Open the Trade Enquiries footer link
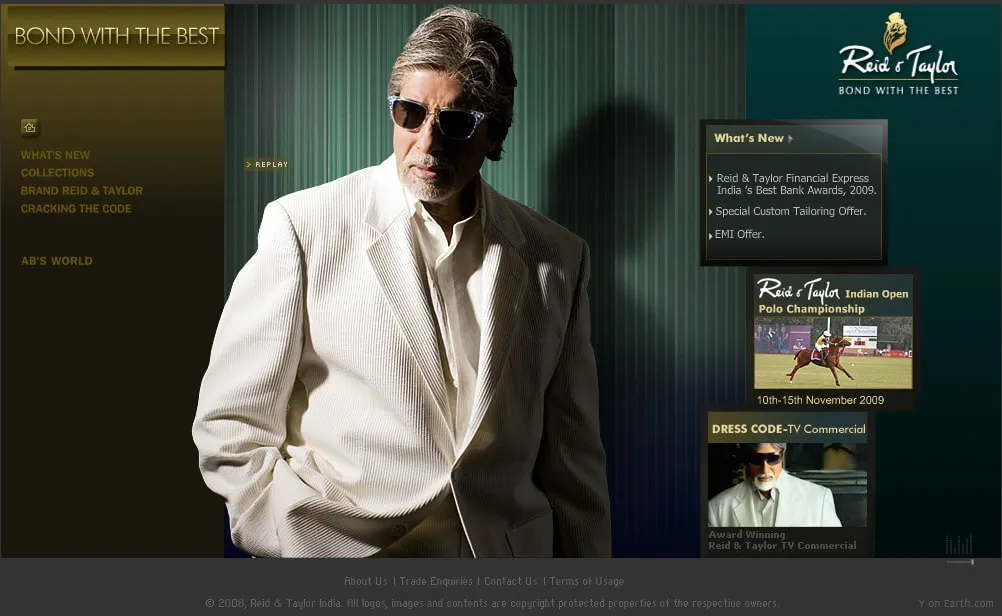 436,581
